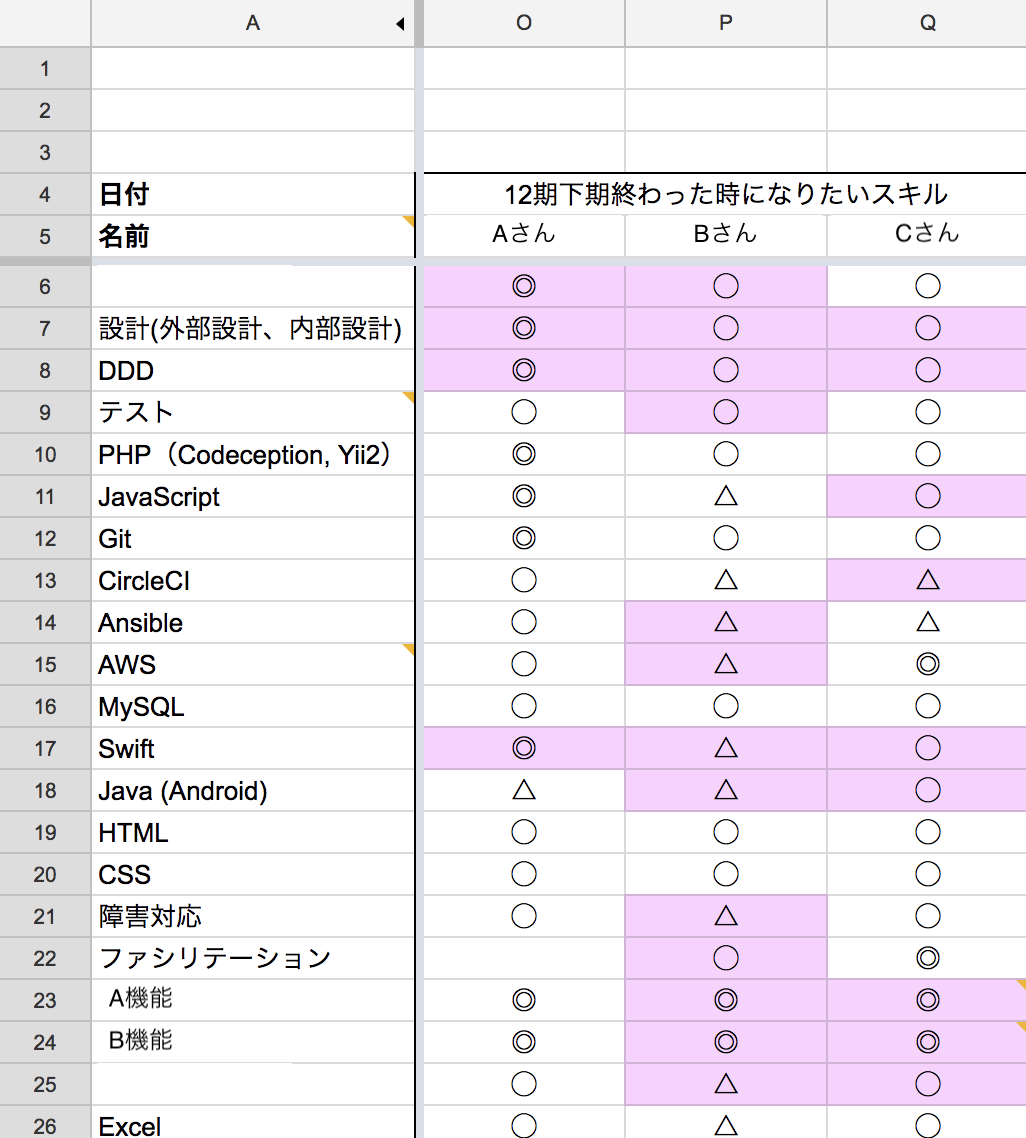This screenshot has height=1138, width=1026.
Task: Click the Git cell
Action: pyautogui.click(x=253, y=539)
